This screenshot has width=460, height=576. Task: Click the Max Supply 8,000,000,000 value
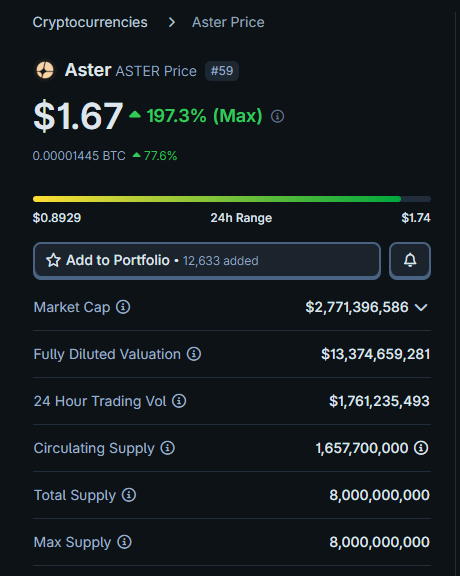coord(380,542)
